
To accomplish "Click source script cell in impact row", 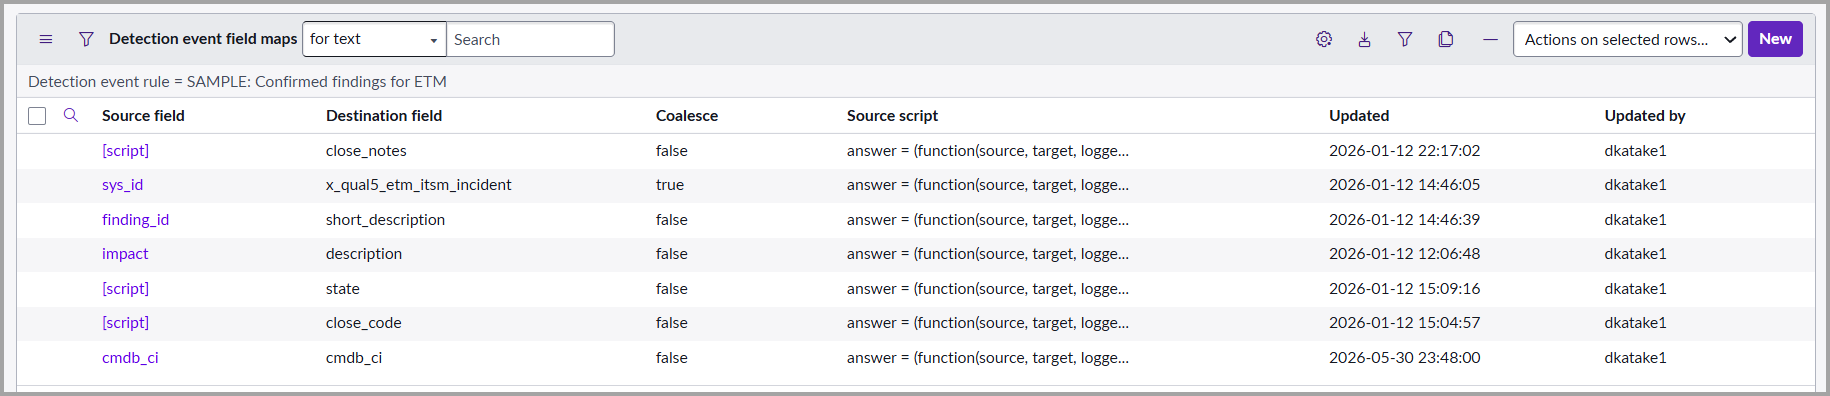I will point(988,254).
